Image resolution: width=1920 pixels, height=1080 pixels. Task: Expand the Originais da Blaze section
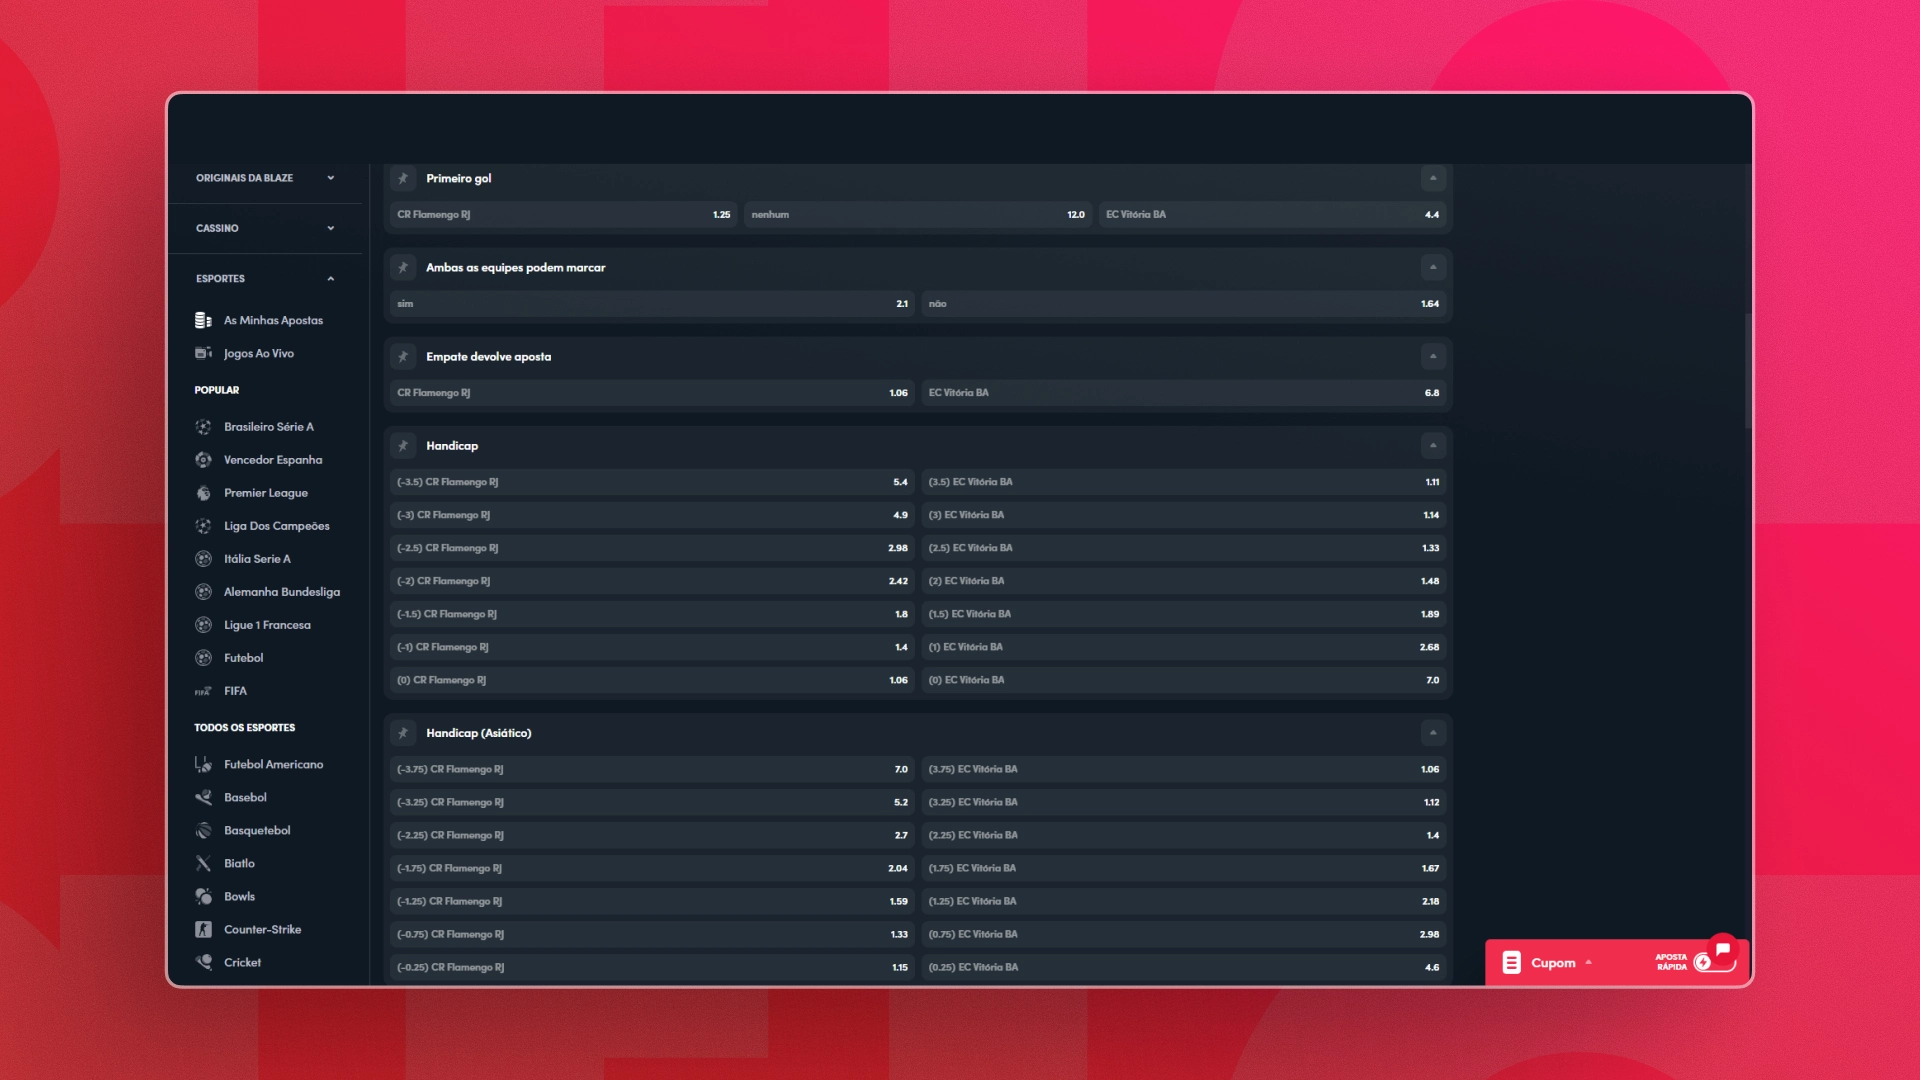331,178
